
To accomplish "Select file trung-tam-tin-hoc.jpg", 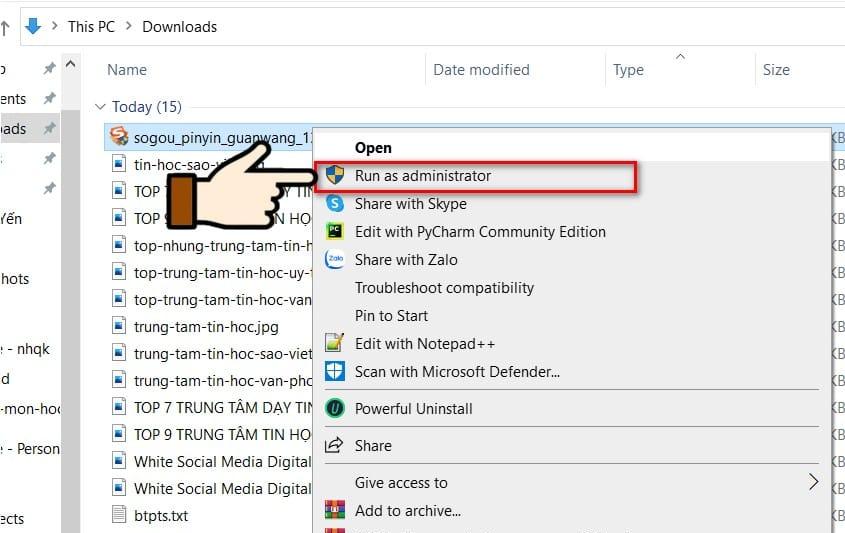I will [206, 327].
